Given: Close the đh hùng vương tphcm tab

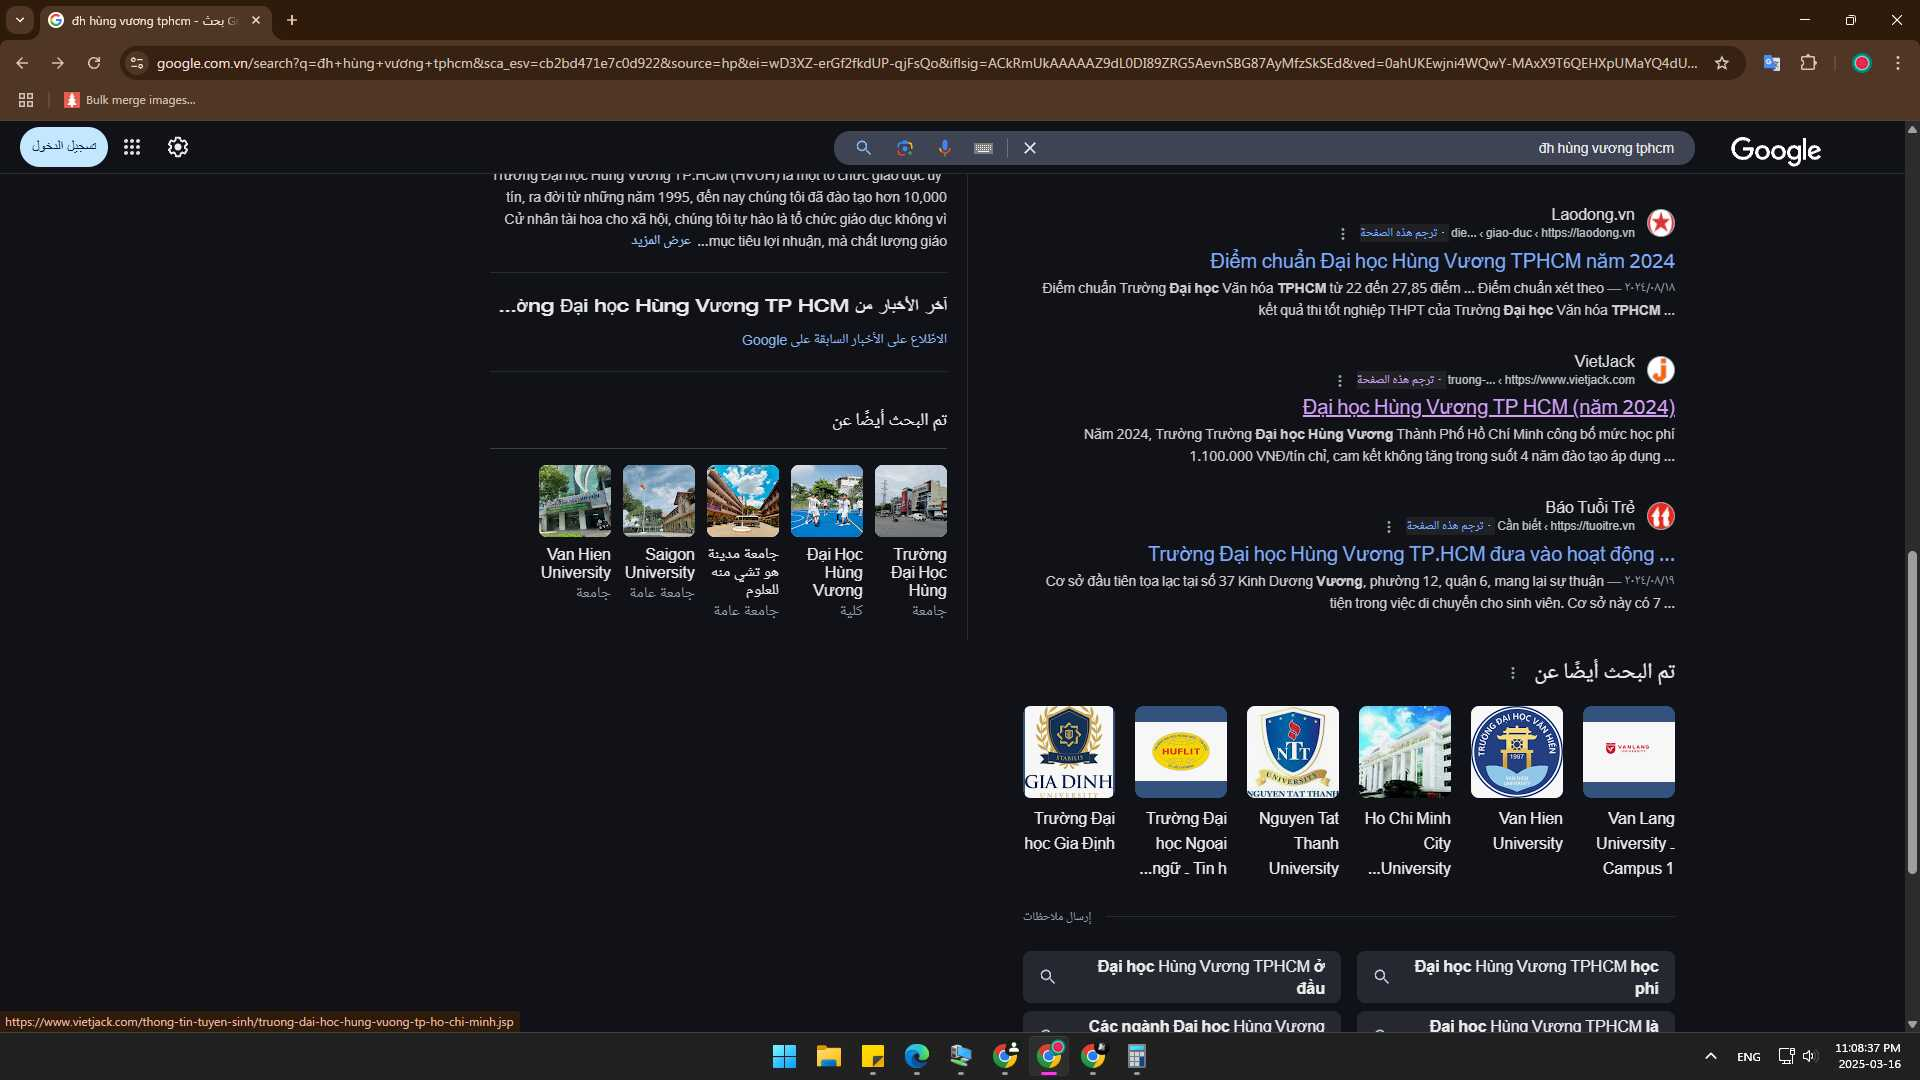Looking at the screenshot, I should (256, 20).
